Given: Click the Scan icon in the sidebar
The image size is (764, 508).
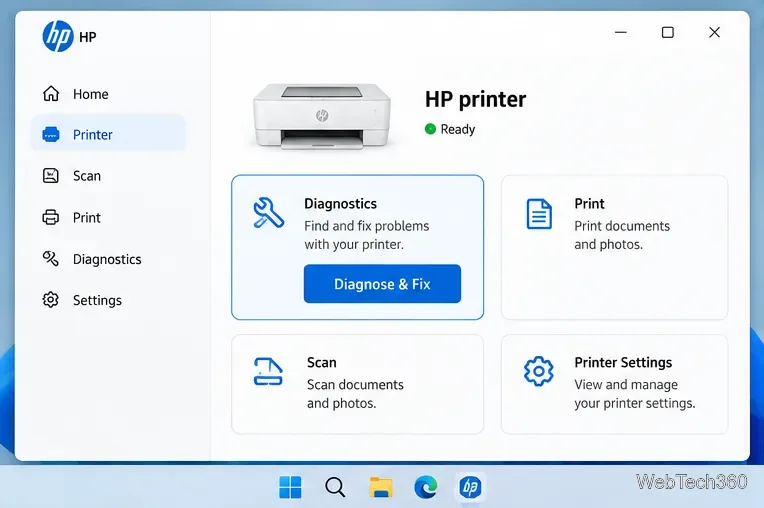Looking at the screenshot, I should tap(51, 176).
